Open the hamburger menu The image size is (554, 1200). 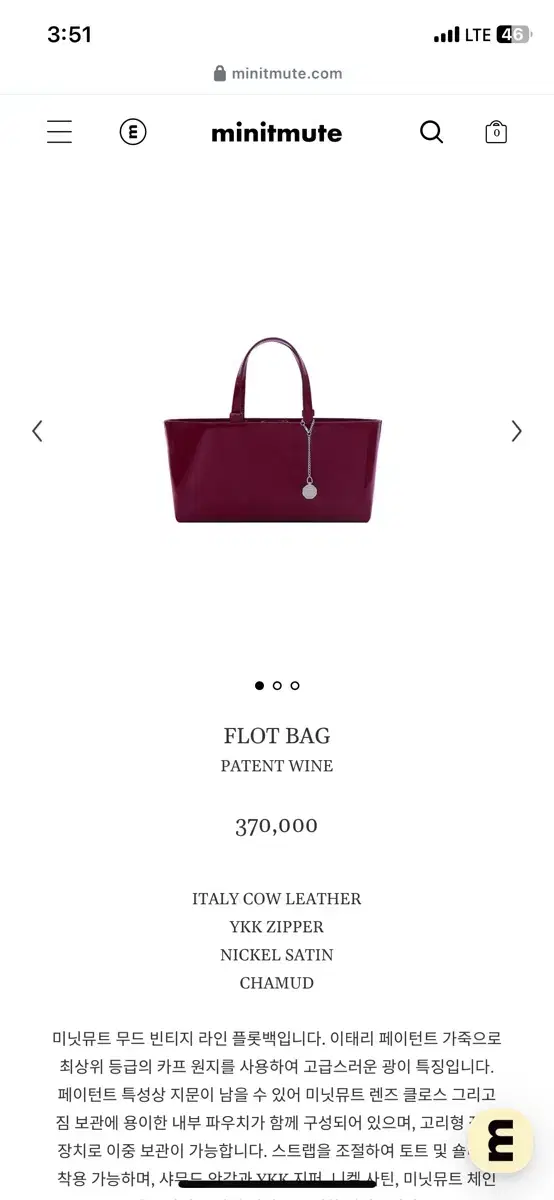[x=59, y=132]
